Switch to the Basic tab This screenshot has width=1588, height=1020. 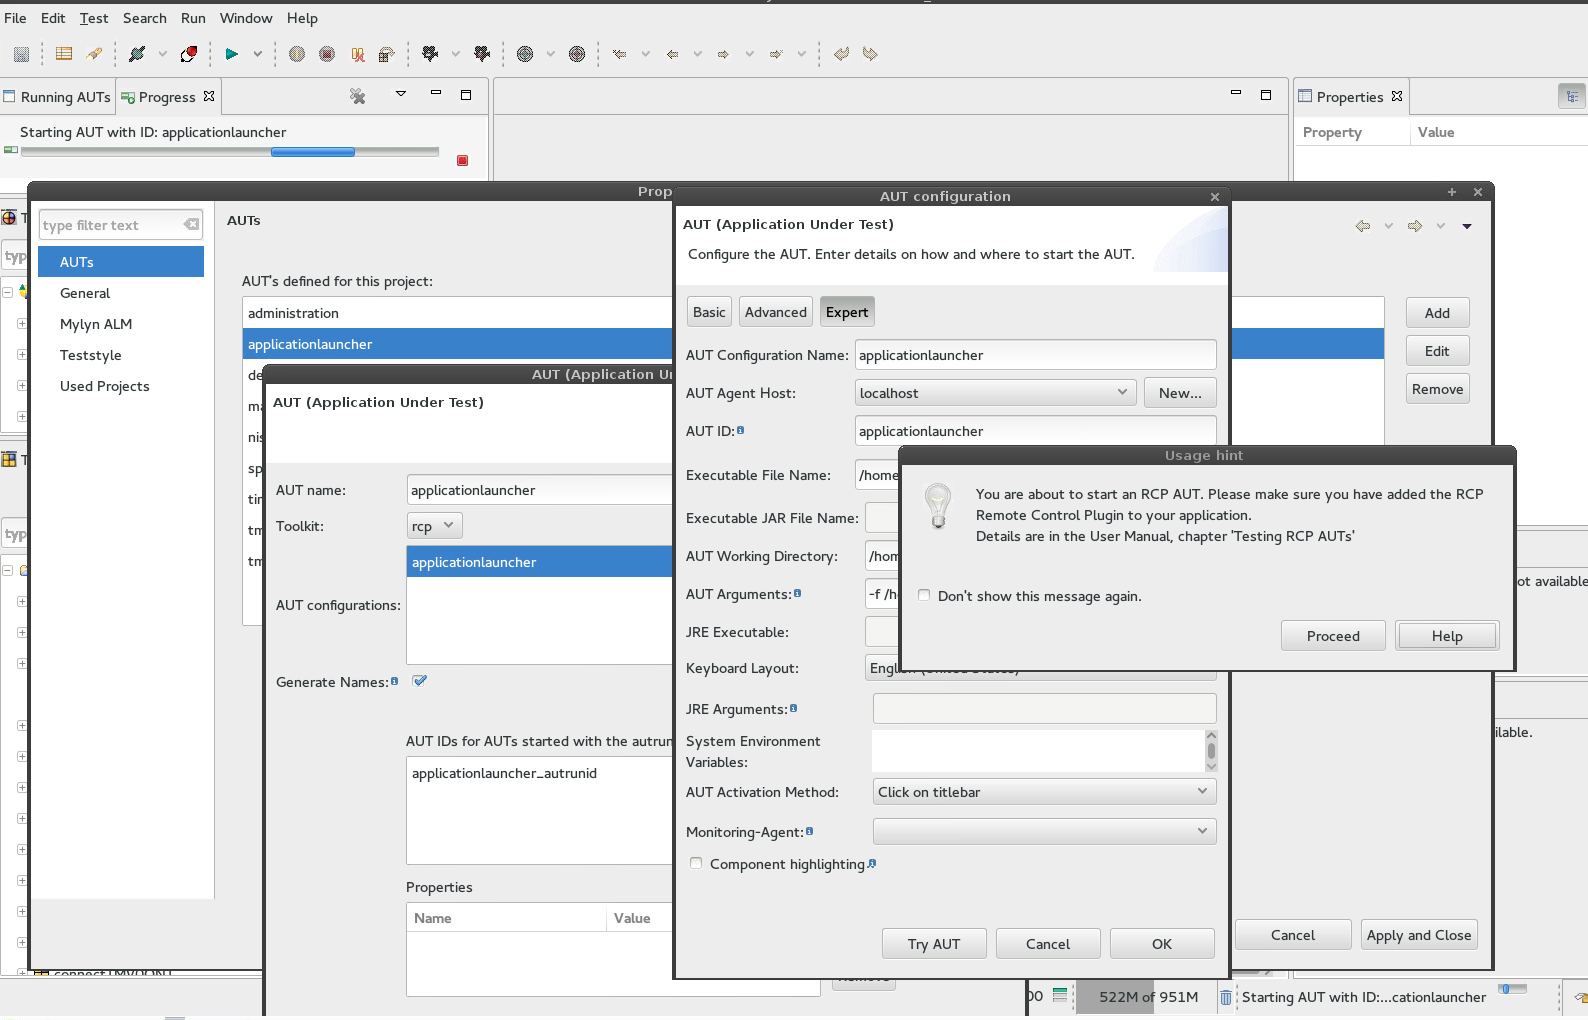pos(709,312)
